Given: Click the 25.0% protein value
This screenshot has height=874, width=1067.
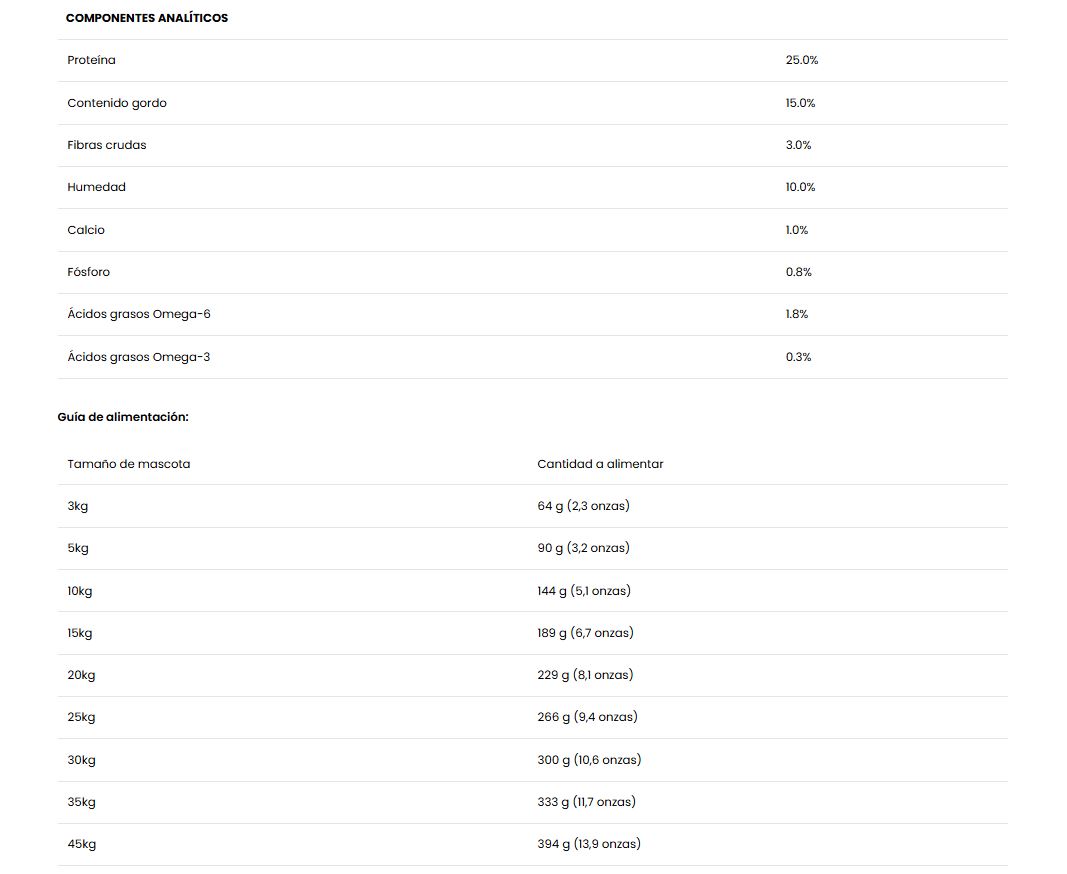Looking at the screenshot, I should pos(802,60).
